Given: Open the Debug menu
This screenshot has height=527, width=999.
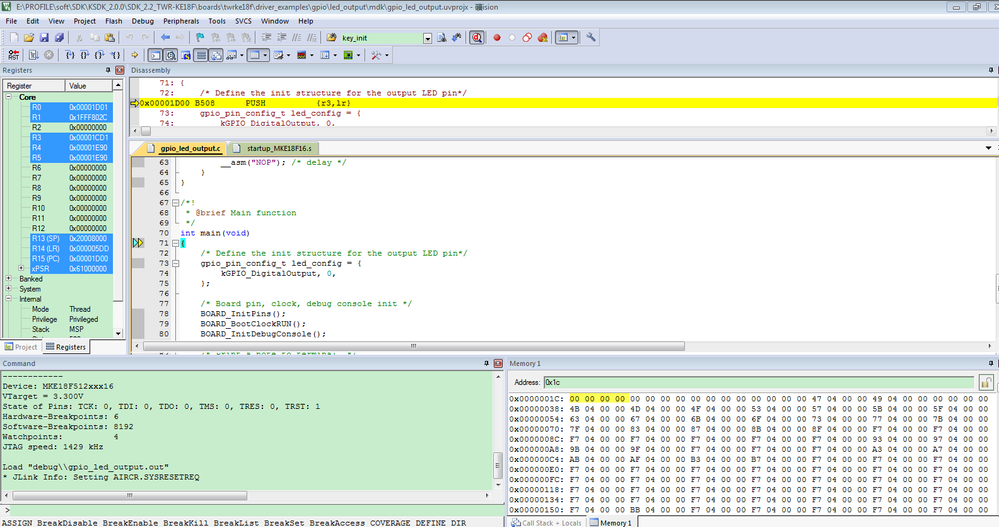Looking at the screenshot, I should tap(142, 21).
